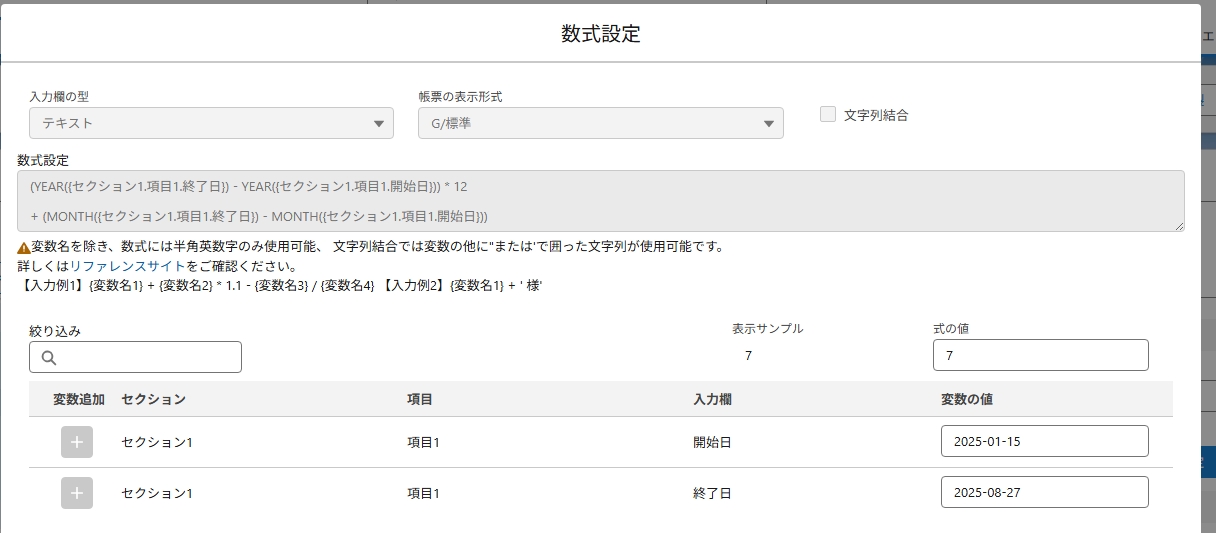
Task: Expand the 帳票の表示形式 combo box showing G/標準
Action: [590, 123]
